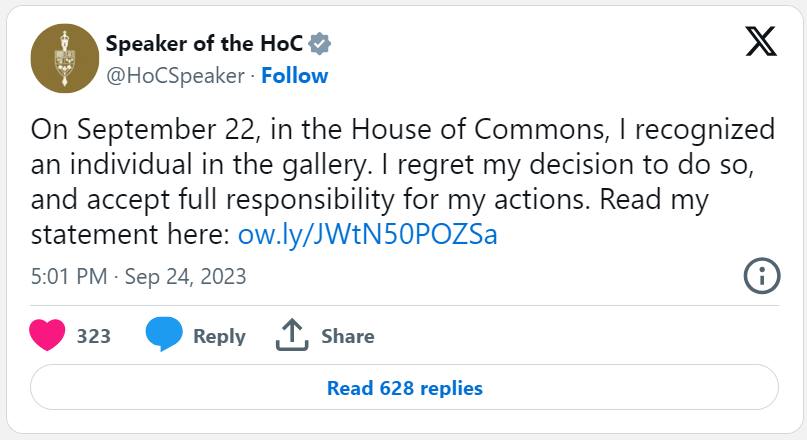Screen dimensions: 807x440
Task: Click the share upload arrow icon
Action: click(x=292, y=335)
